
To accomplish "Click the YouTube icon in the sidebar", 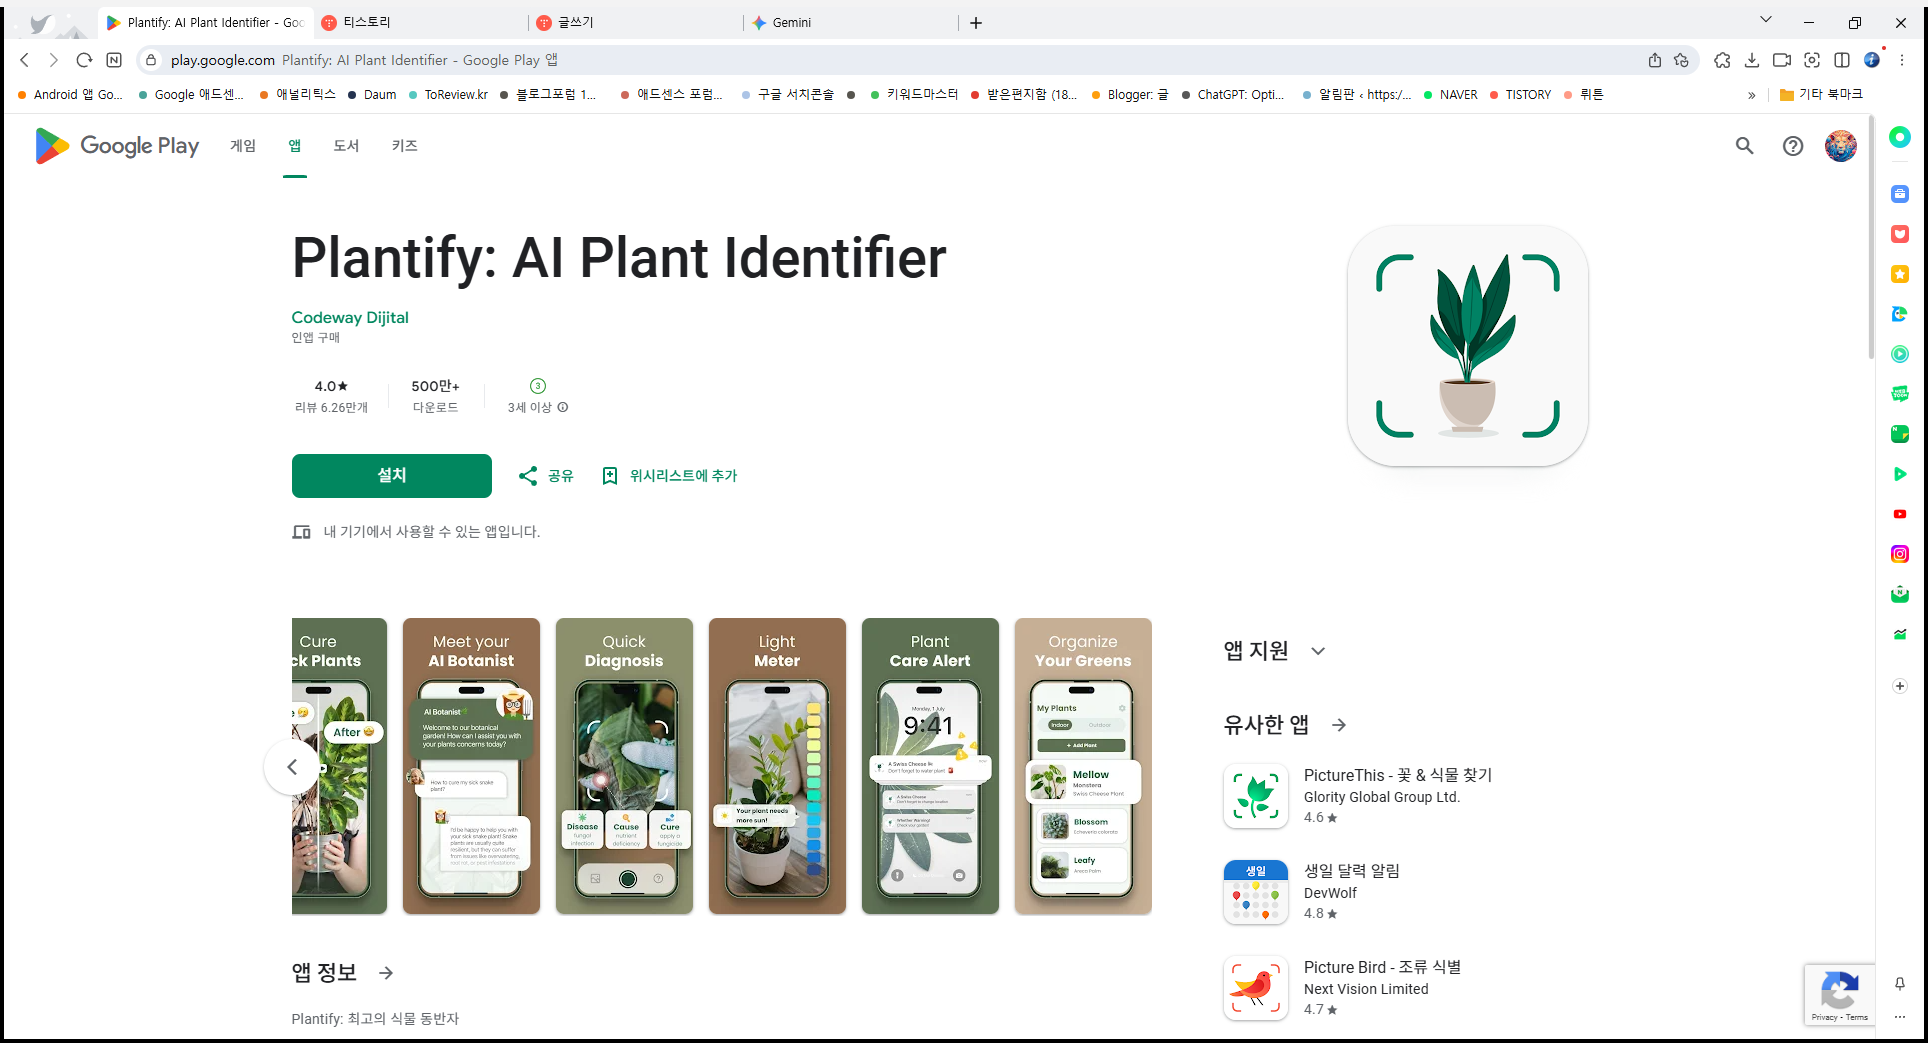I will [x=1900, y=514].
